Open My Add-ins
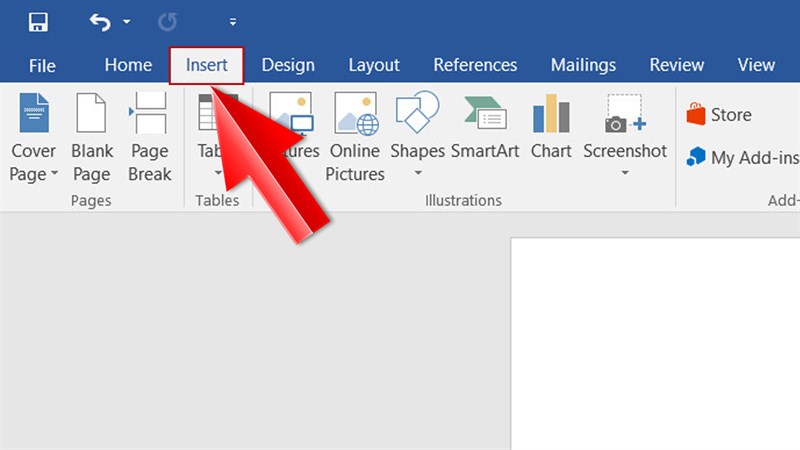 point(743,158)
